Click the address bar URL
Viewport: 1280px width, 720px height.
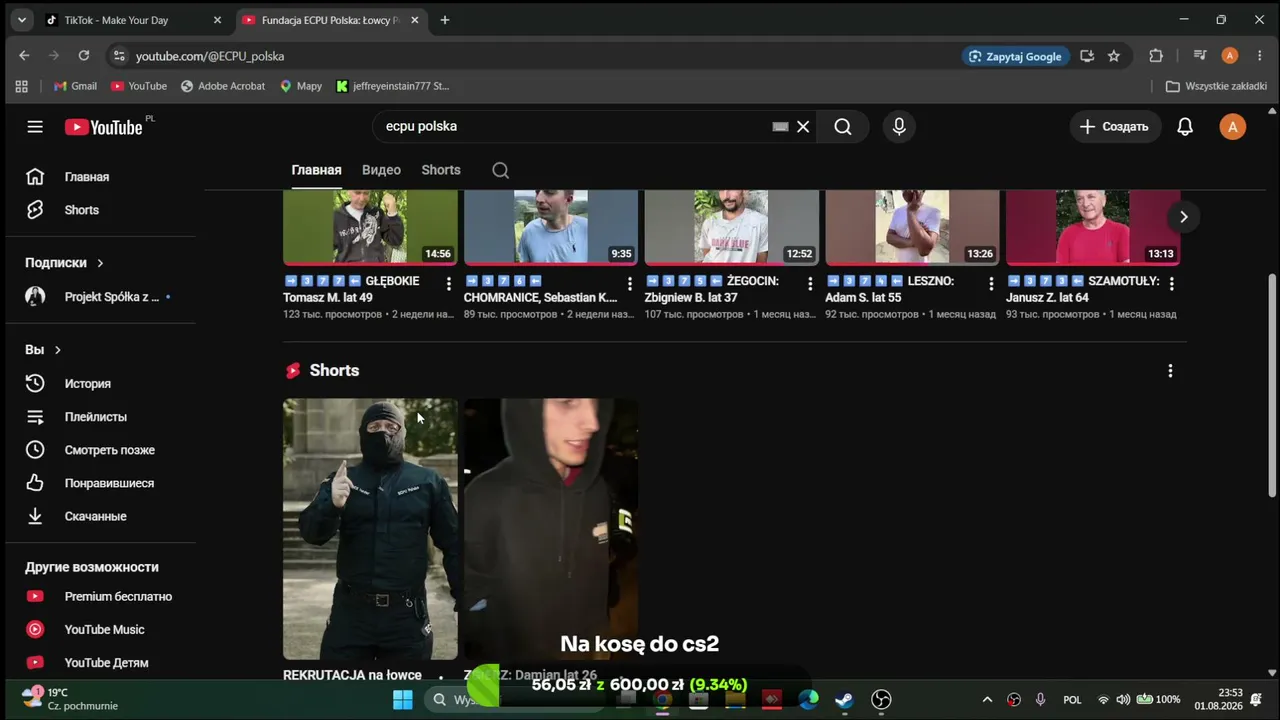[210, 57]
